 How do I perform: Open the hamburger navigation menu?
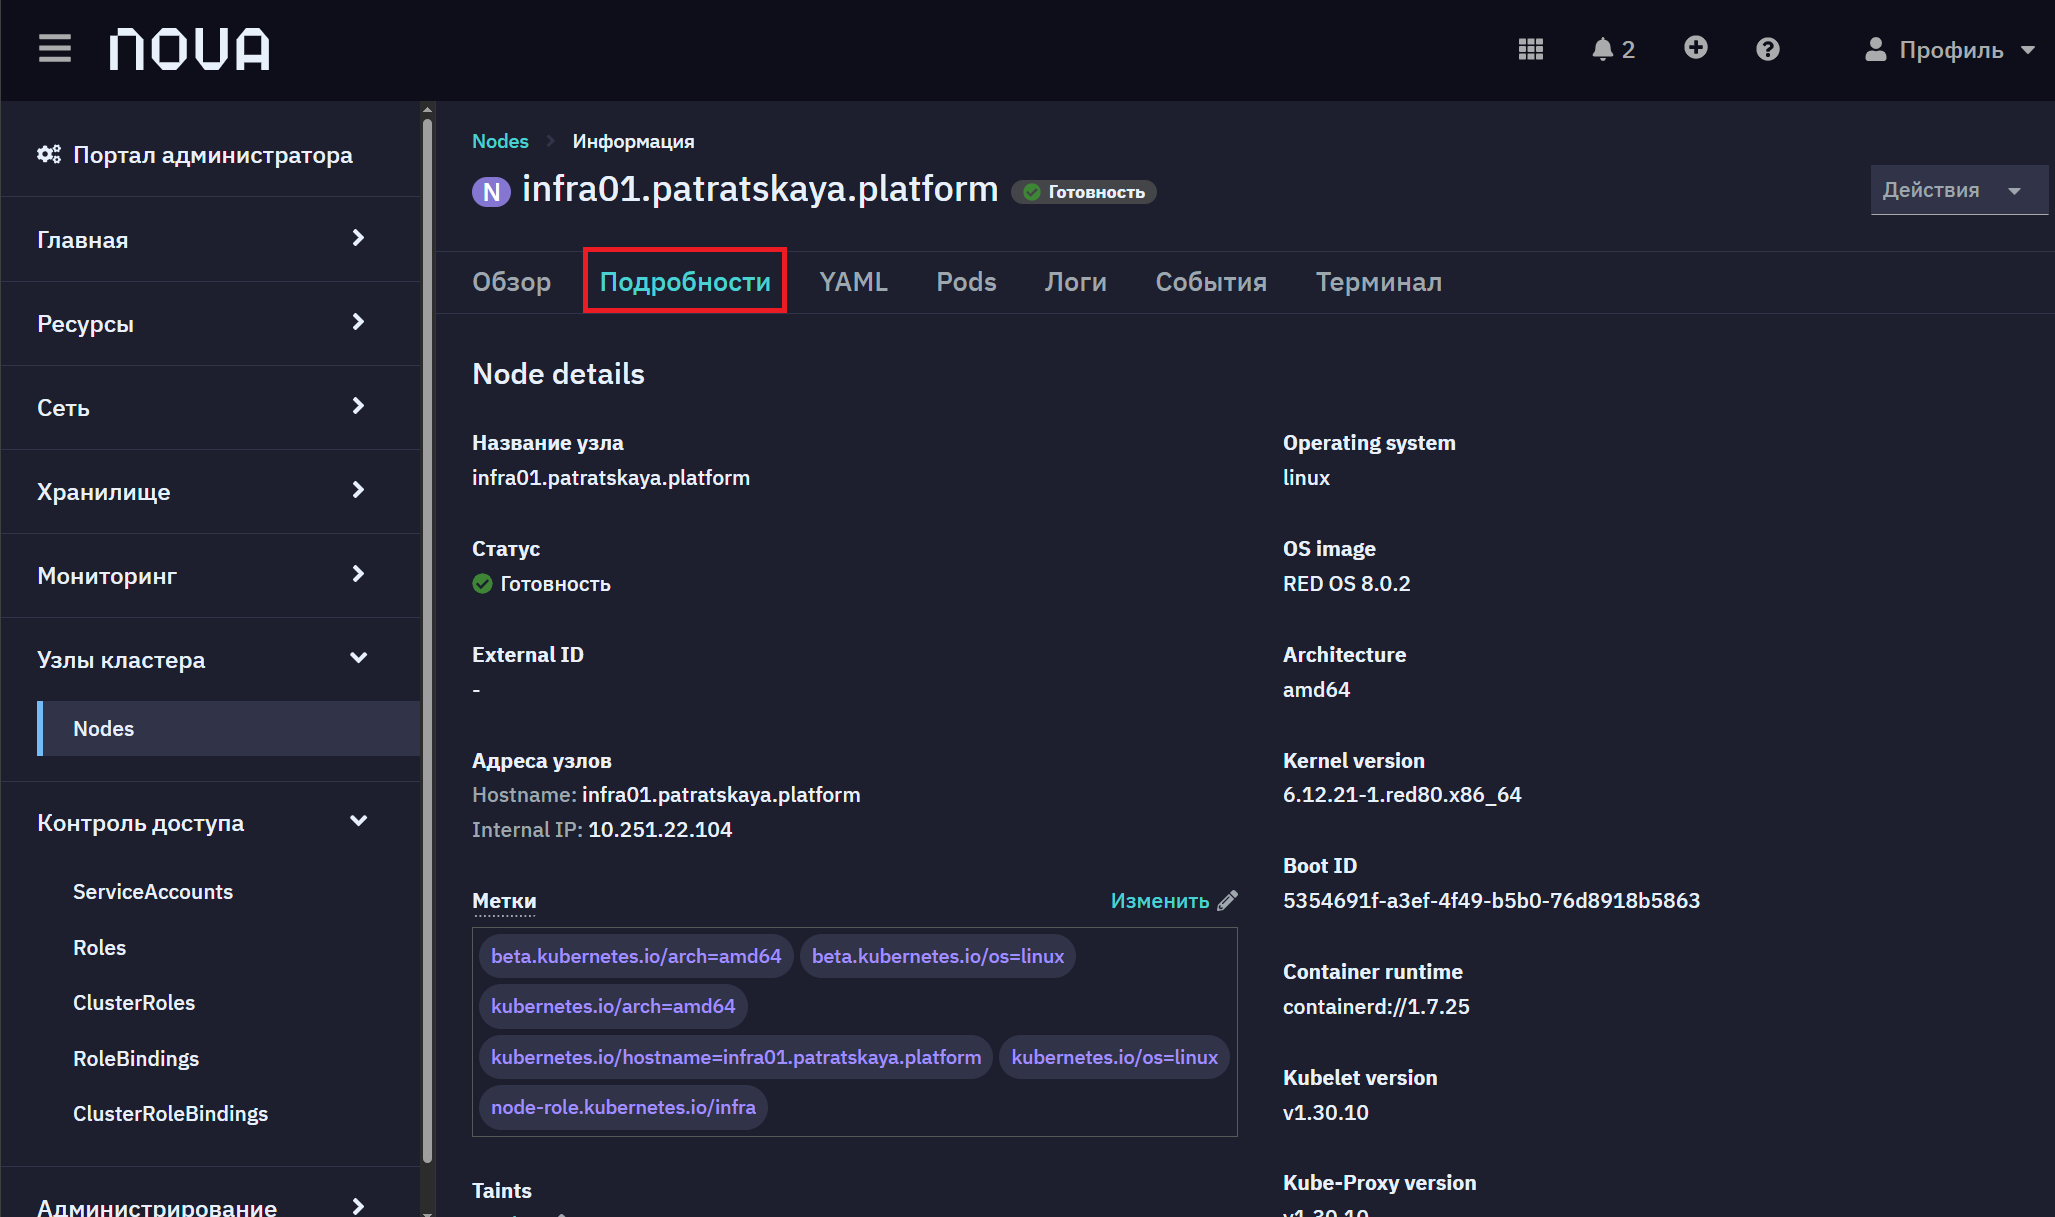55,49
